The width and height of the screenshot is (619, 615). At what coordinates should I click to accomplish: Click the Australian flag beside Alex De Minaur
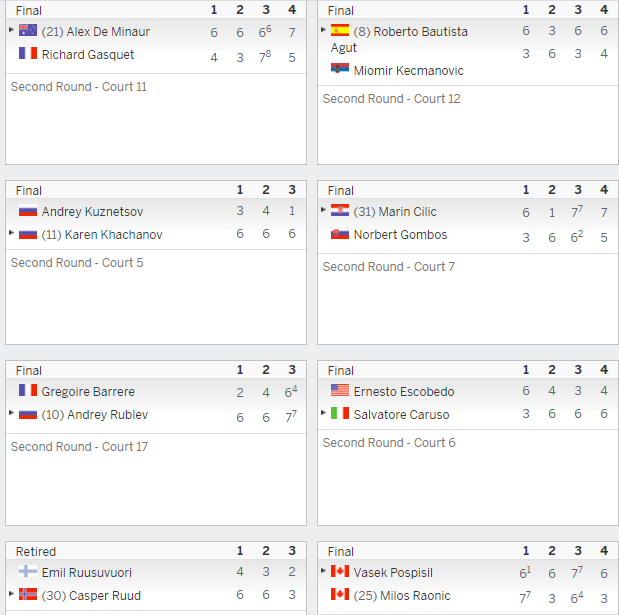click(x=28, y=30)
